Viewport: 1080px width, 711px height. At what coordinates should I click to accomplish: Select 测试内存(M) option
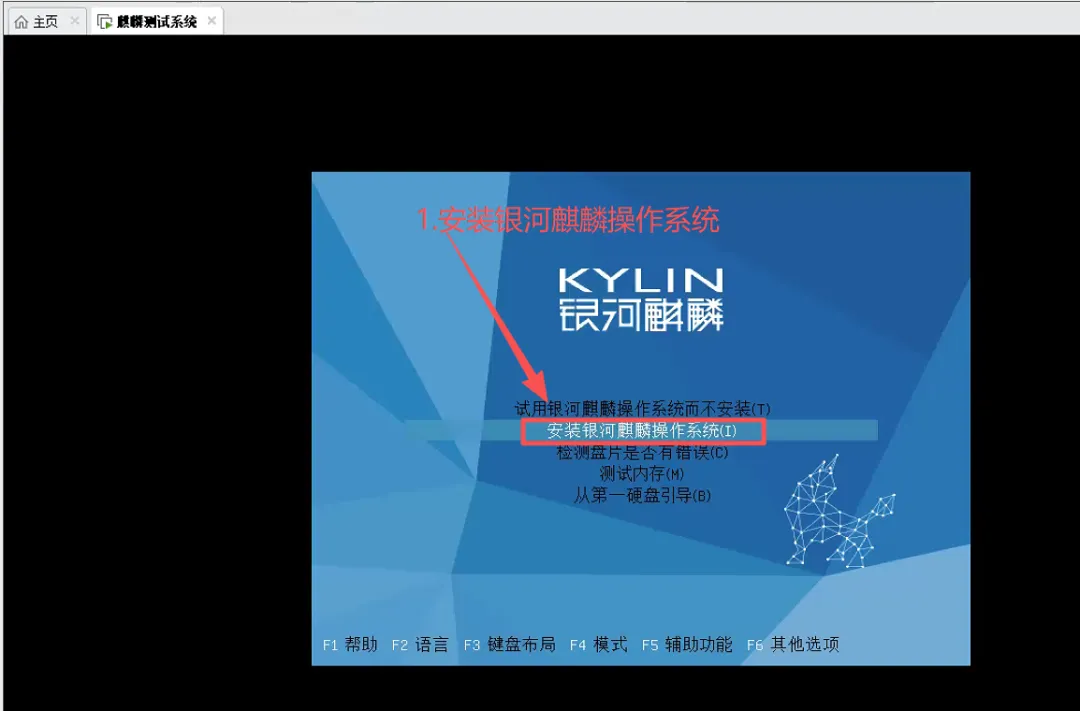pos(642,474)
